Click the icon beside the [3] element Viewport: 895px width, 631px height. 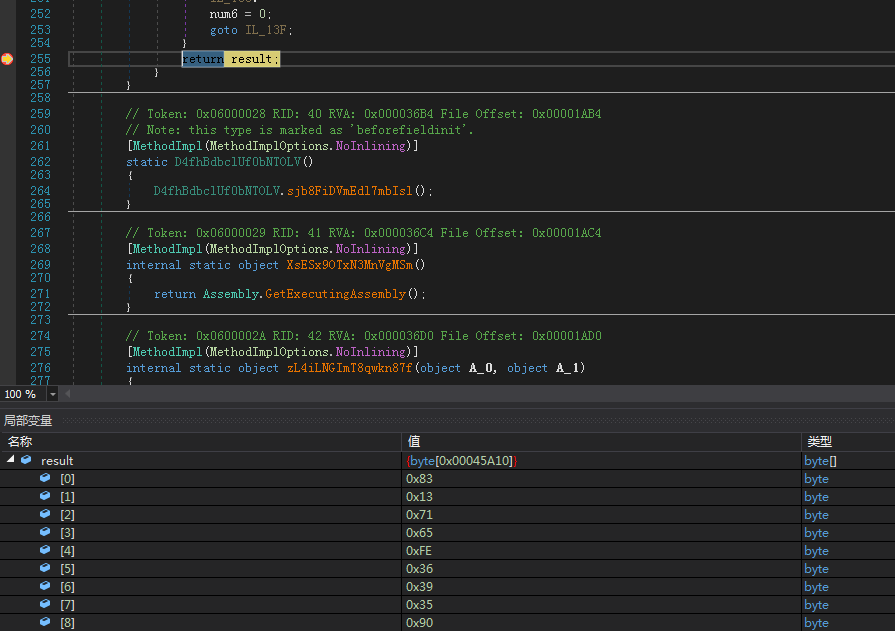coord(45,532)
